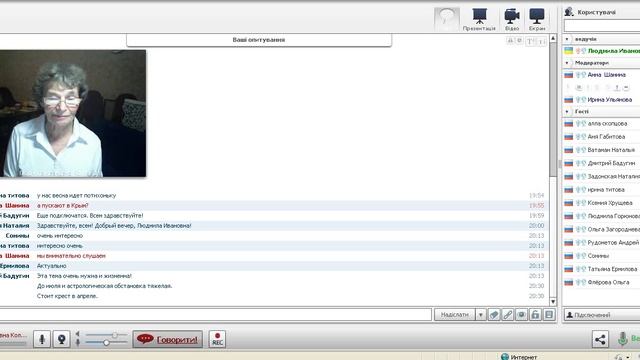640x360 pixels.
Task: Click the users search field
Action: coord(602,26)
